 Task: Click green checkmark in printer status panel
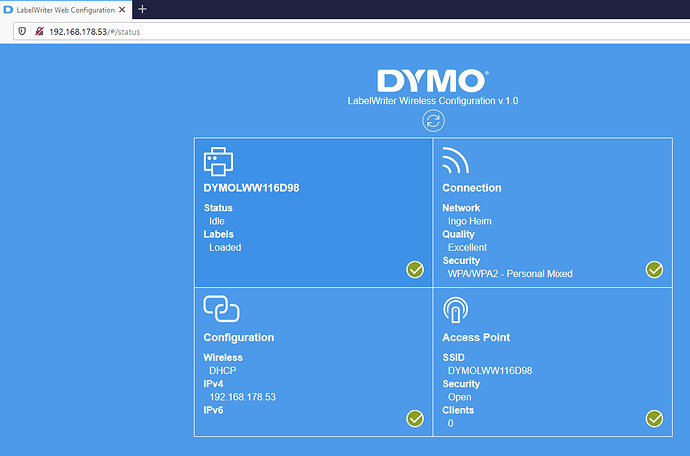(x=415, y=269)
